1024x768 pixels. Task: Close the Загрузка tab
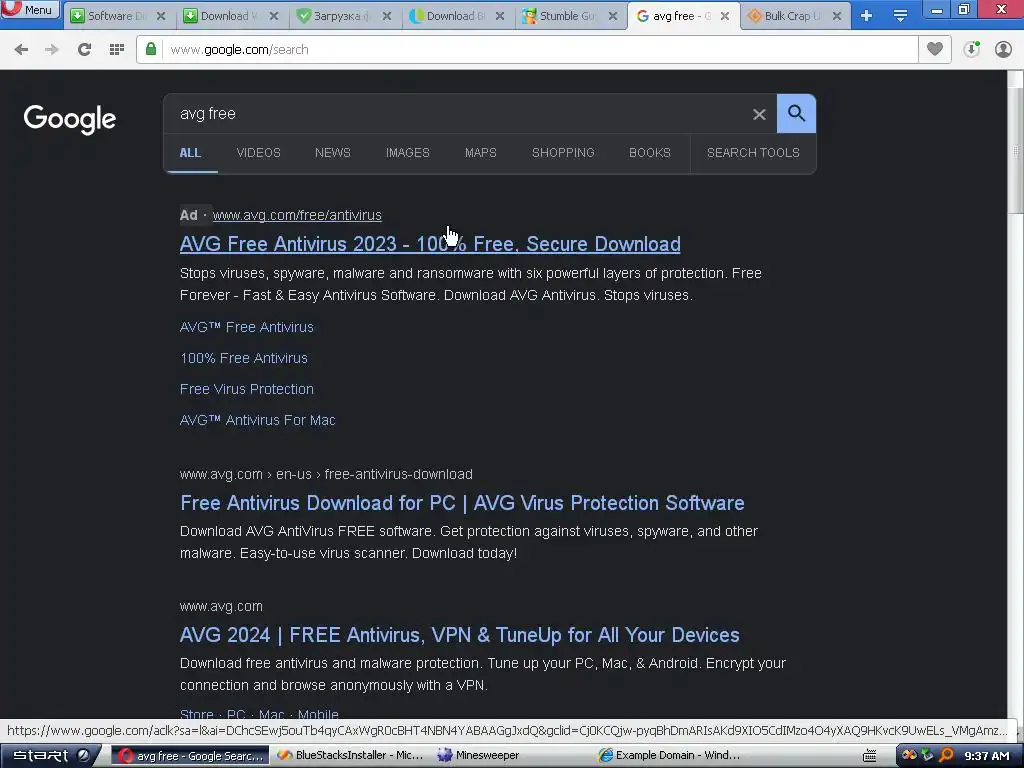click(x=387, y=16)
